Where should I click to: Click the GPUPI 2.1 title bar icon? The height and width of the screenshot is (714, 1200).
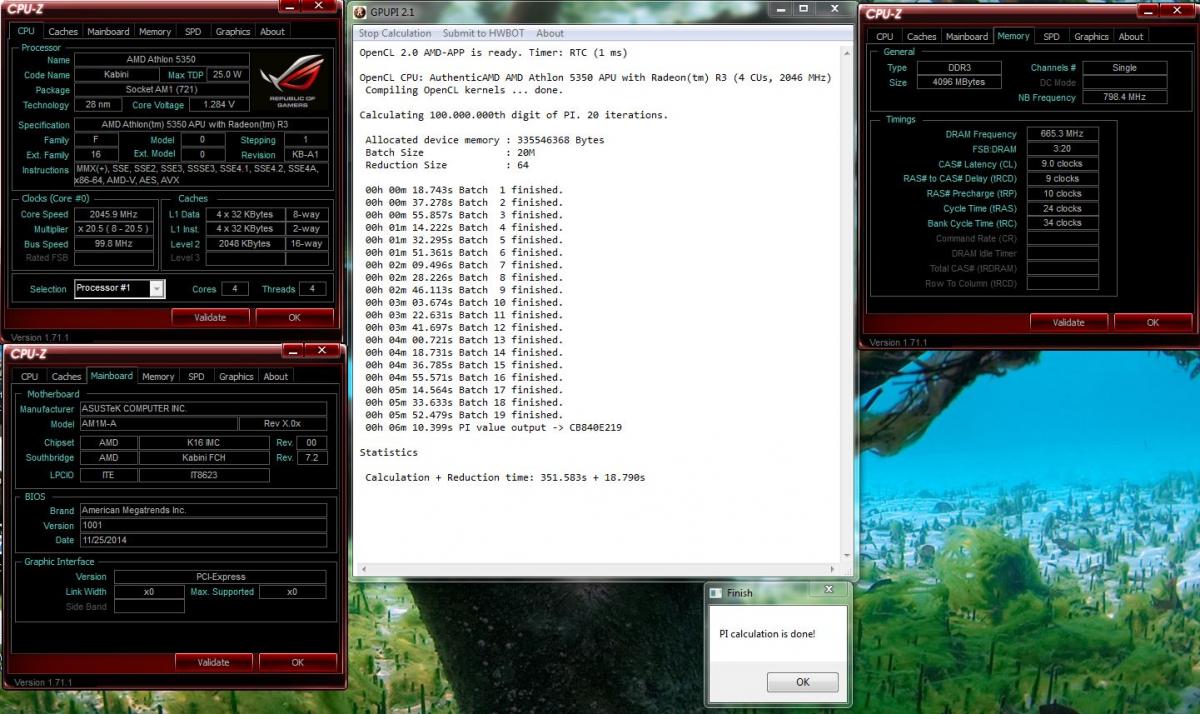point(361,13)
